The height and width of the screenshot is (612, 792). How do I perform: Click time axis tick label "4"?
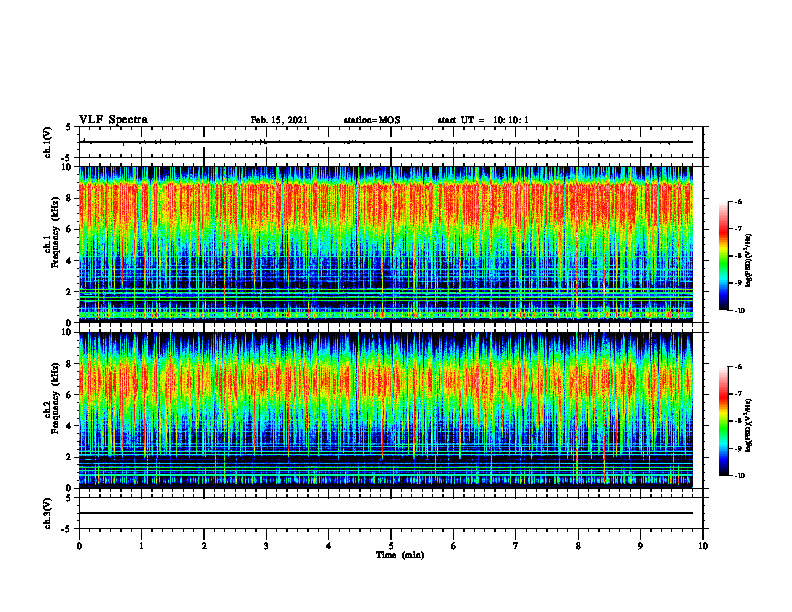(329, 546)
